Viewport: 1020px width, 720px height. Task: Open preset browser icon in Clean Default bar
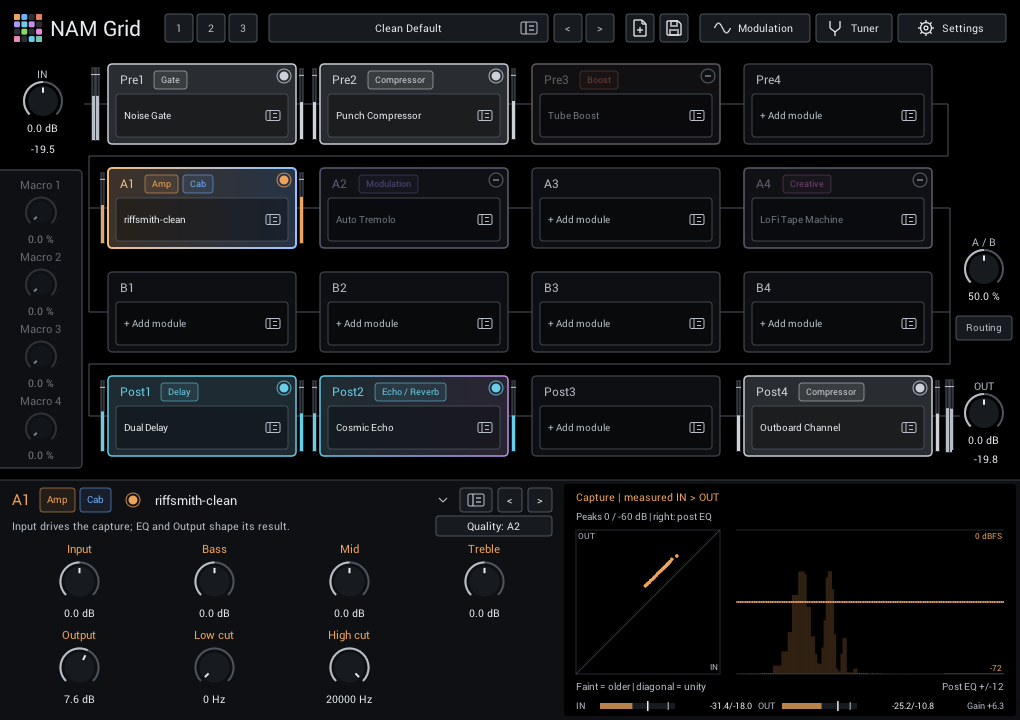pyautogui.click(x=529, y=28)
